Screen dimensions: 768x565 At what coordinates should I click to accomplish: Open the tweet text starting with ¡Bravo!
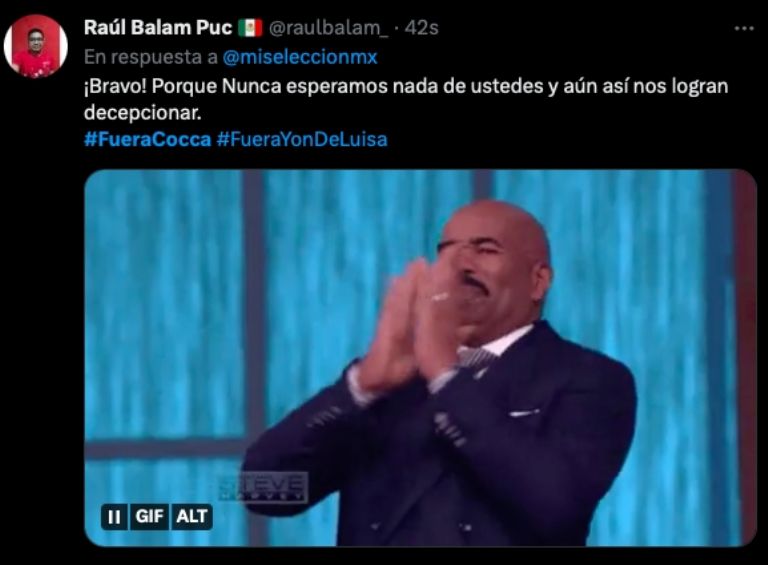coord(406,99)
